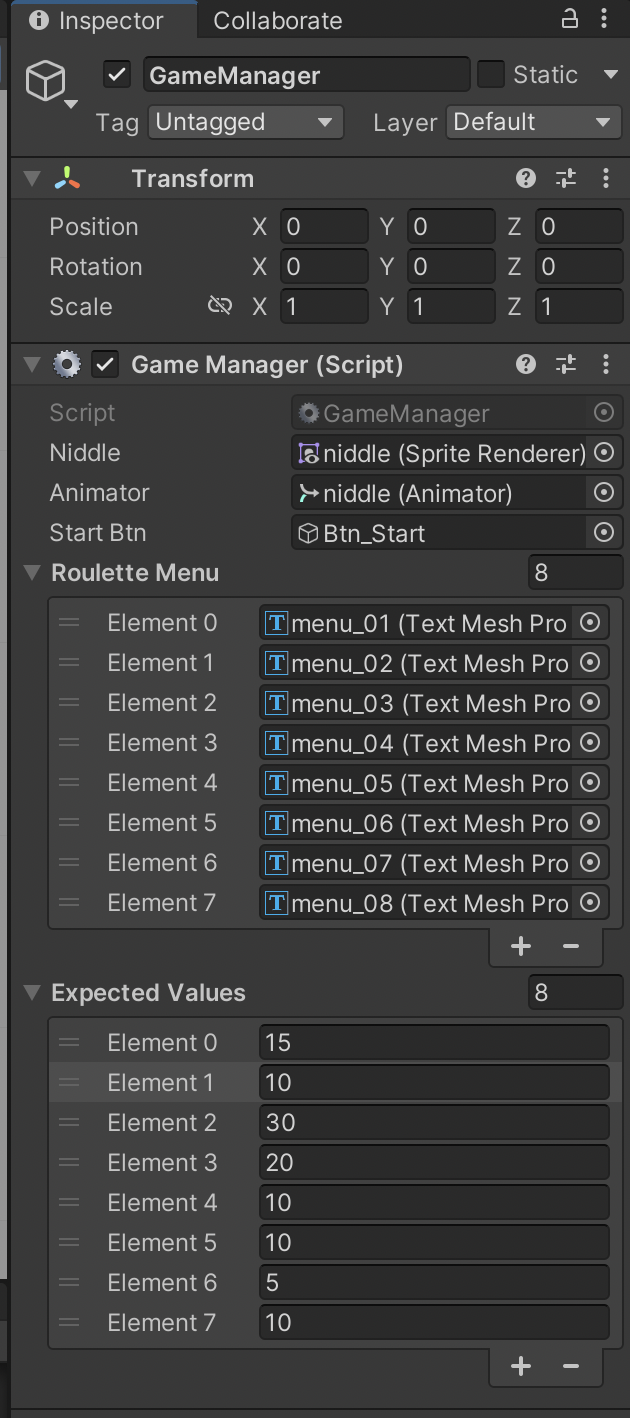630x1418 pixels.
Task: Open Transform component preset settings icon
Action: tap(566, 179)
